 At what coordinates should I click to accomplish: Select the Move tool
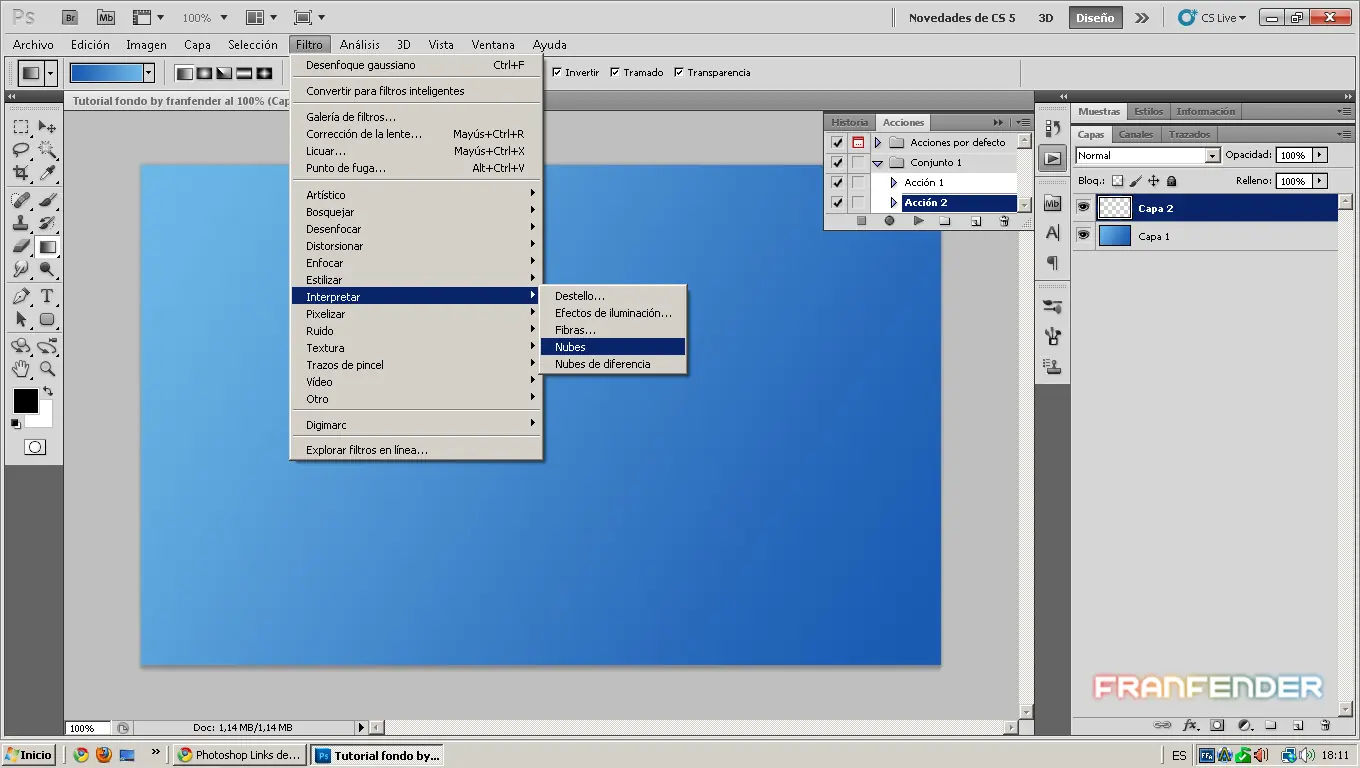click(47, 127)
